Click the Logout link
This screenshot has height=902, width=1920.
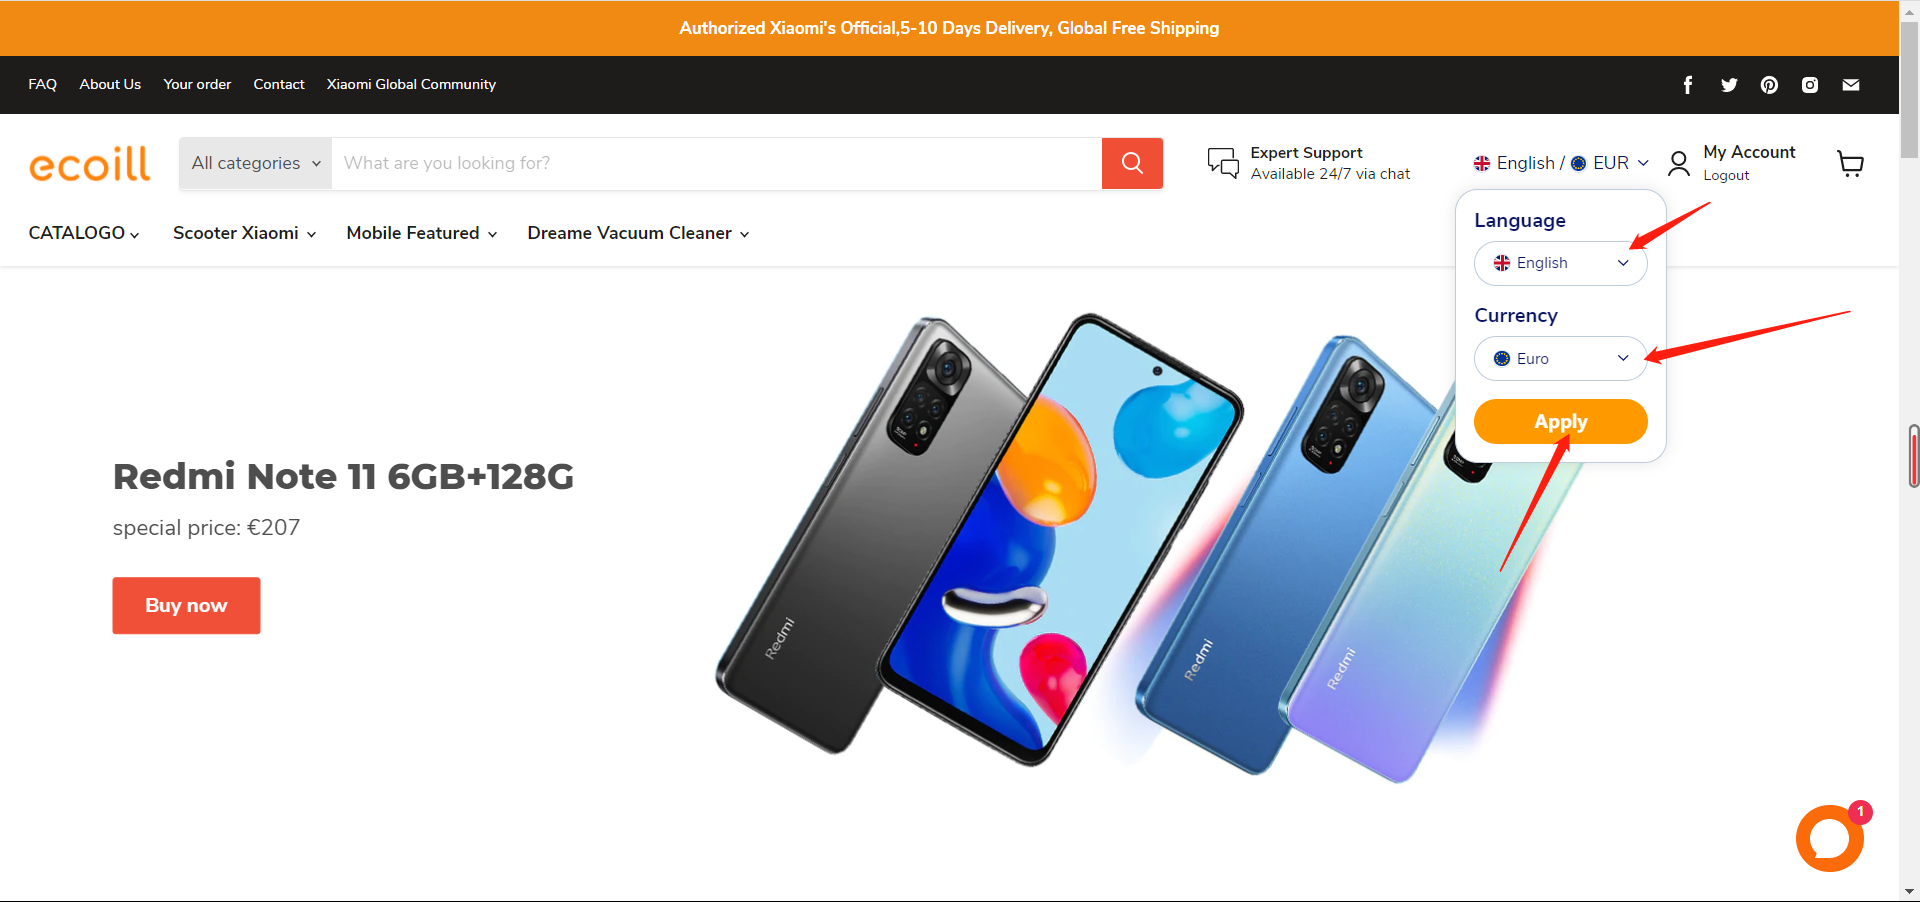tap(1726, 176)
